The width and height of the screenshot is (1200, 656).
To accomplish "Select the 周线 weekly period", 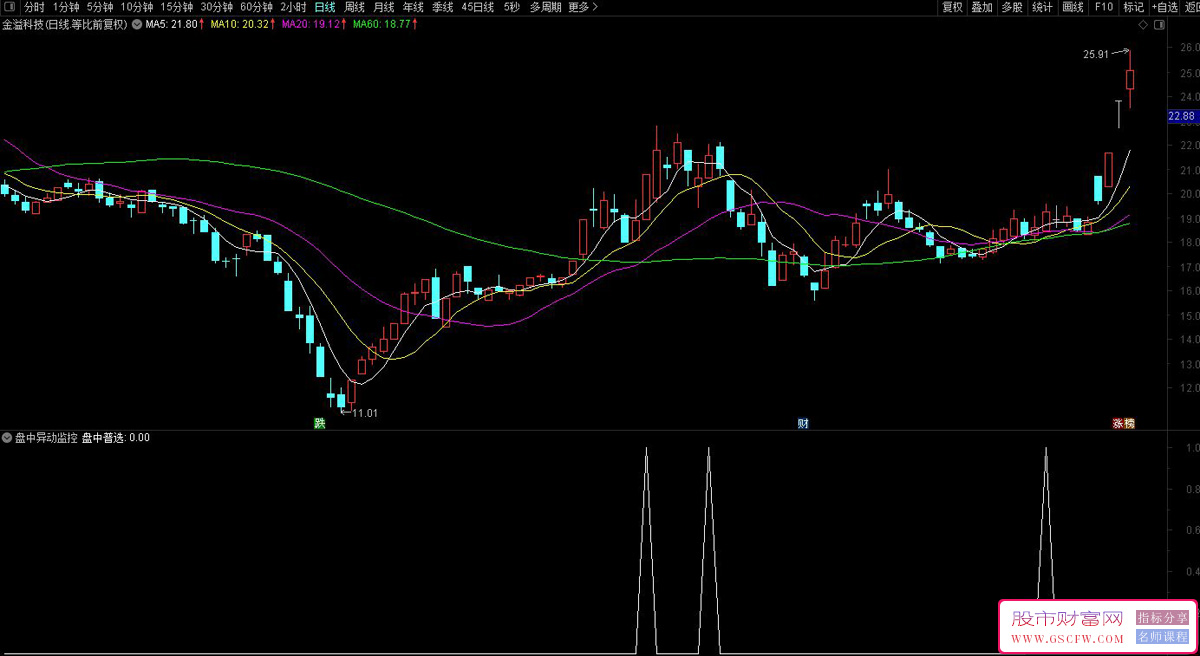I will 355,6.
